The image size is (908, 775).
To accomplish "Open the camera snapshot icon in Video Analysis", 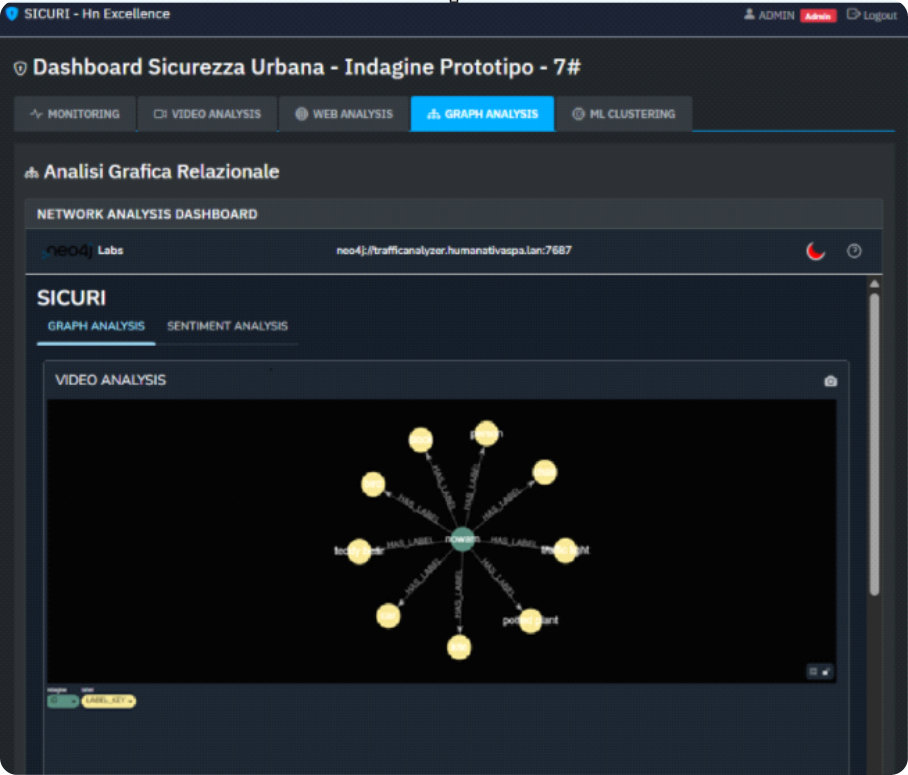I will (829, 382).
